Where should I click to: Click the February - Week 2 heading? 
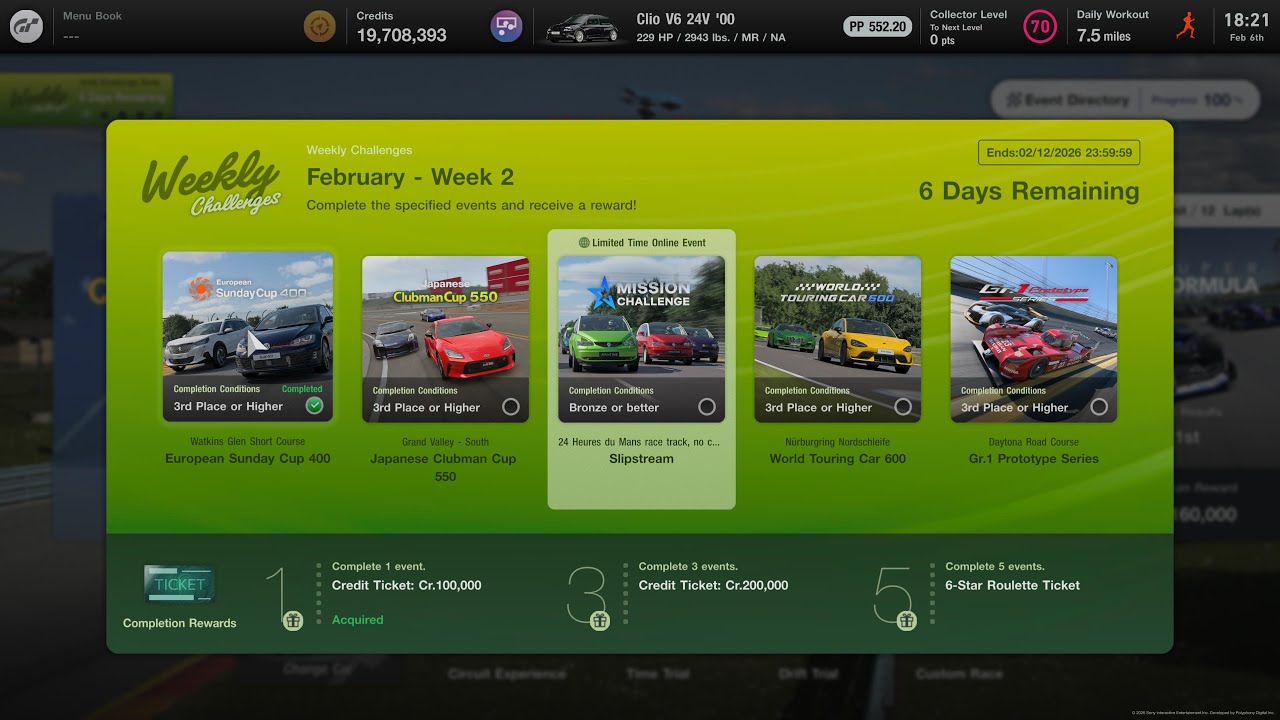[410, 177]
